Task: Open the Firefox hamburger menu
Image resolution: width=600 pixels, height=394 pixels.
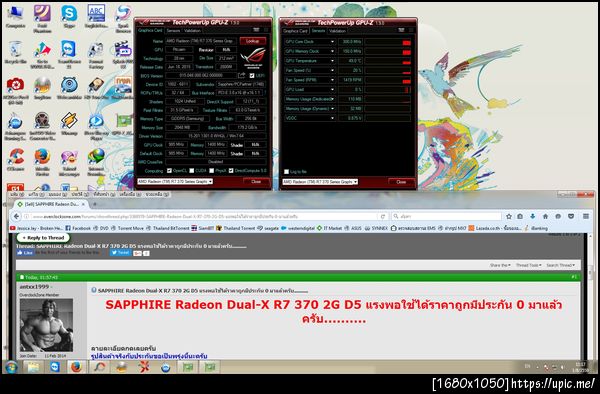Action: click(585, 216)
